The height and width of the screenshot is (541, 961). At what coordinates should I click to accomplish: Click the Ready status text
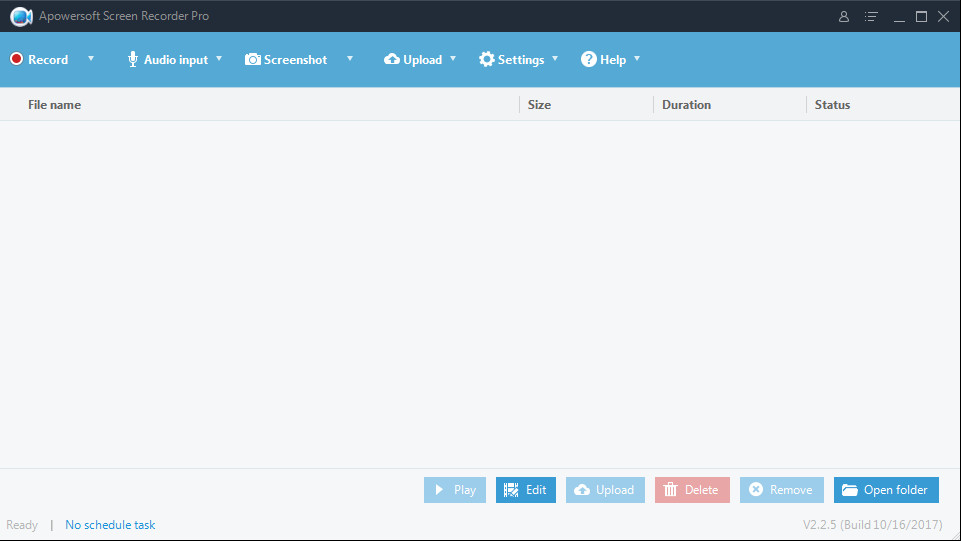pyautogui.click(x=22, y=525)
